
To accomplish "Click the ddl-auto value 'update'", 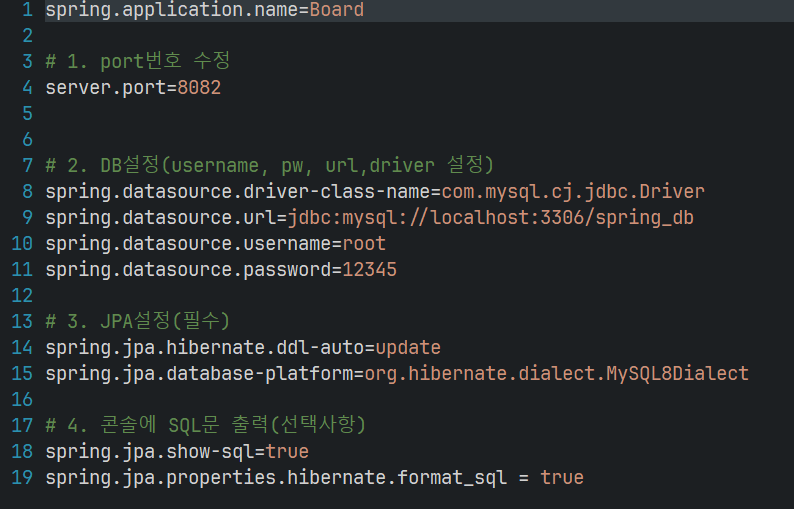I will (408, 348).
